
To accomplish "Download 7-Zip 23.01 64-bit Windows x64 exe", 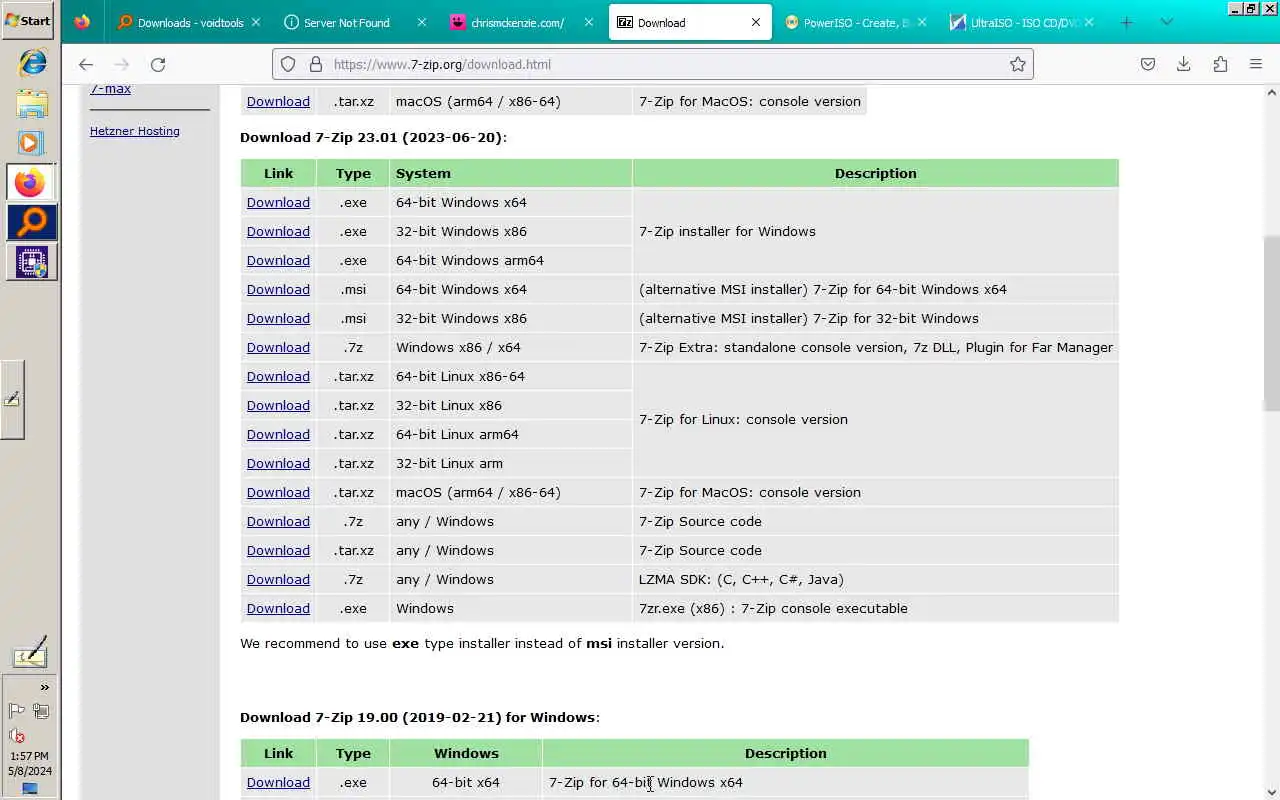I will click(x=278, y=202).
